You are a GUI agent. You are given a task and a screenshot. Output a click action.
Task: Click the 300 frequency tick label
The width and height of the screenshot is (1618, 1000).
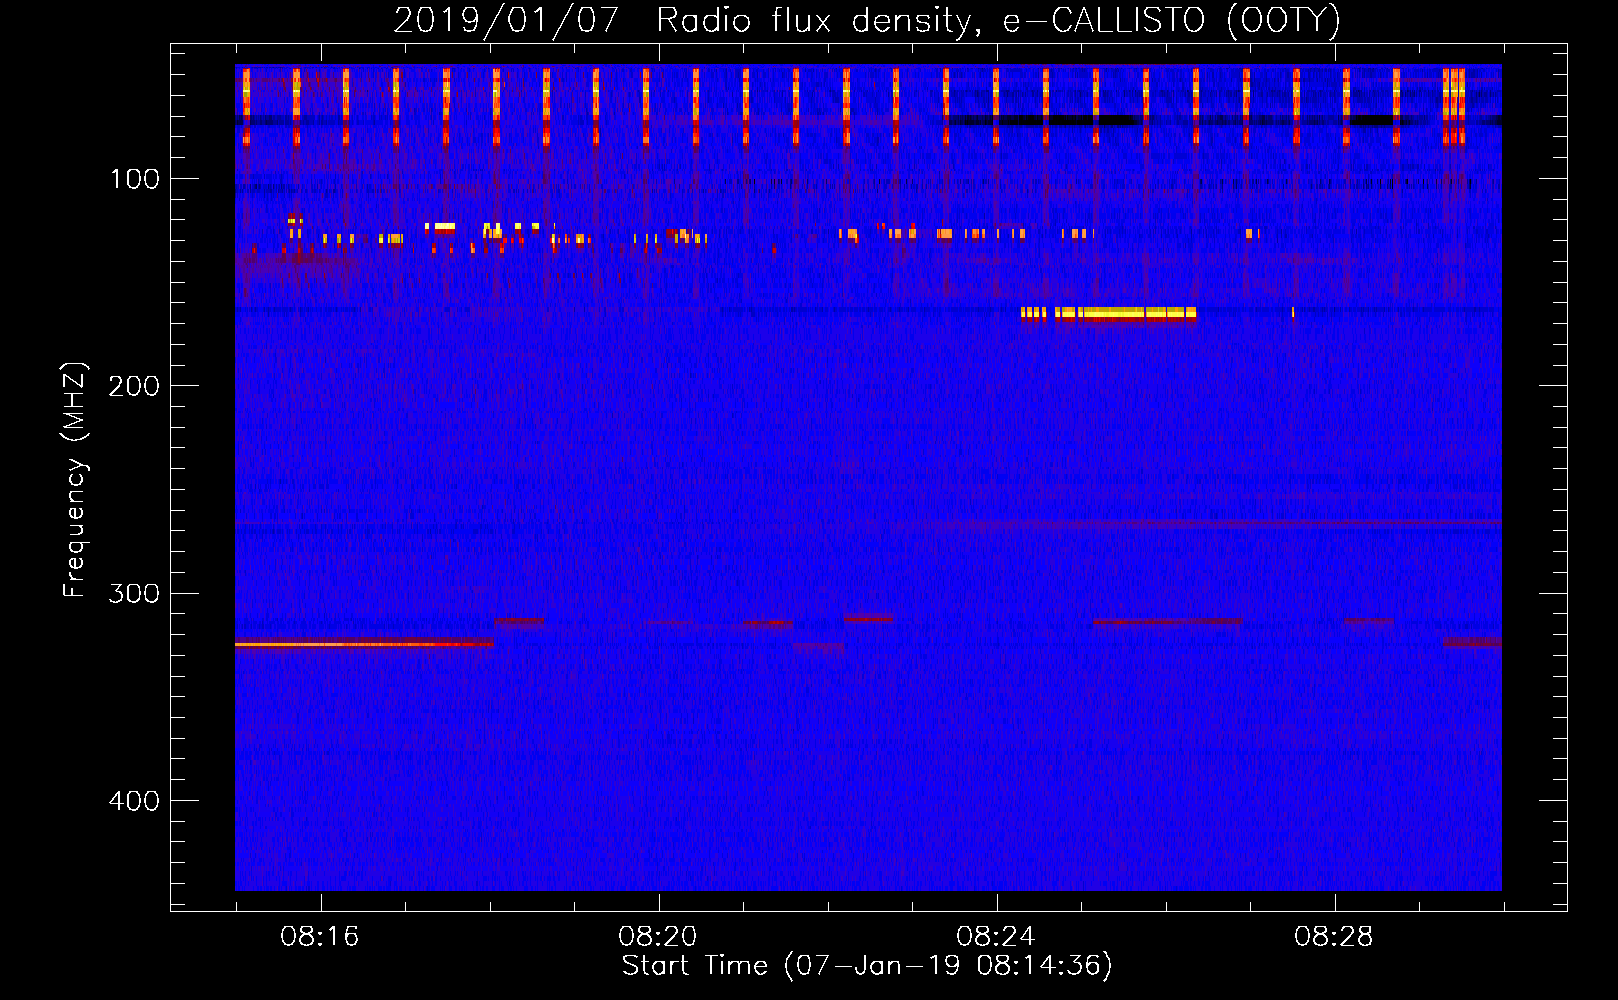(x=134, y=593)
